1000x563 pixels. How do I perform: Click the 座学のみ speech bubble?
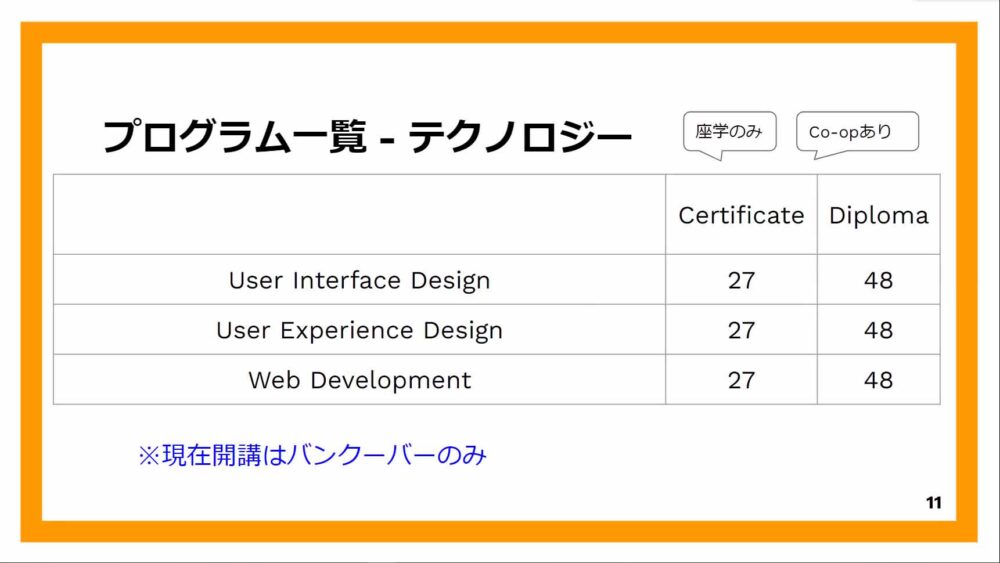click(x=730, y=132)
